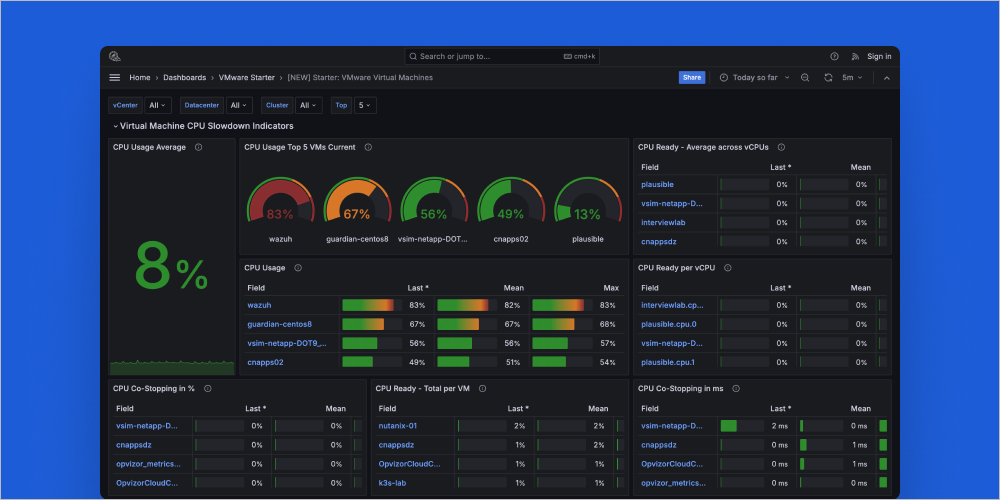Image resolution: width=1000 pixels, height=500 pixels.
Task: Click the Datacenter variable label
Action: click(x=202, y=105)
